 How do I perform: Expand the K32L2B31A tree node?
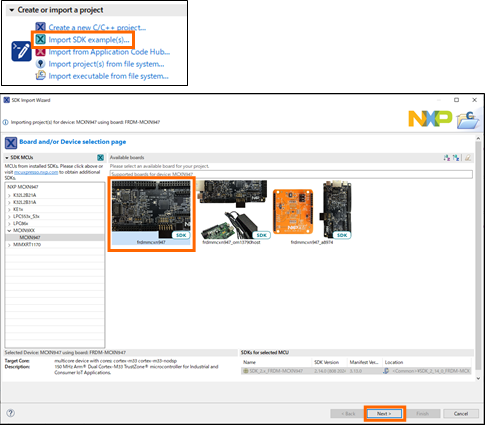[x=9, y=202]
